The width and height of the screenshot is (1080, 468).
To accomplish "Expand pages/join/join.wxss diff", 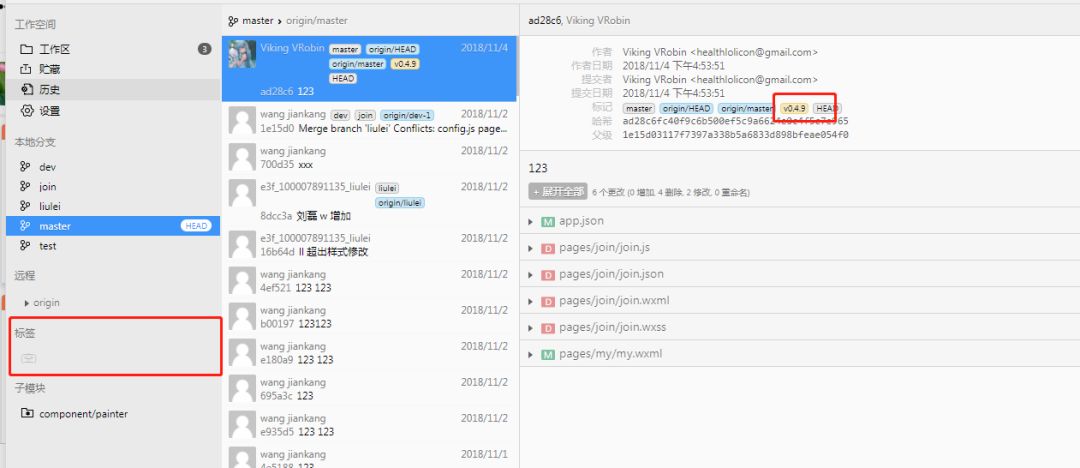I will pos(530,327).
